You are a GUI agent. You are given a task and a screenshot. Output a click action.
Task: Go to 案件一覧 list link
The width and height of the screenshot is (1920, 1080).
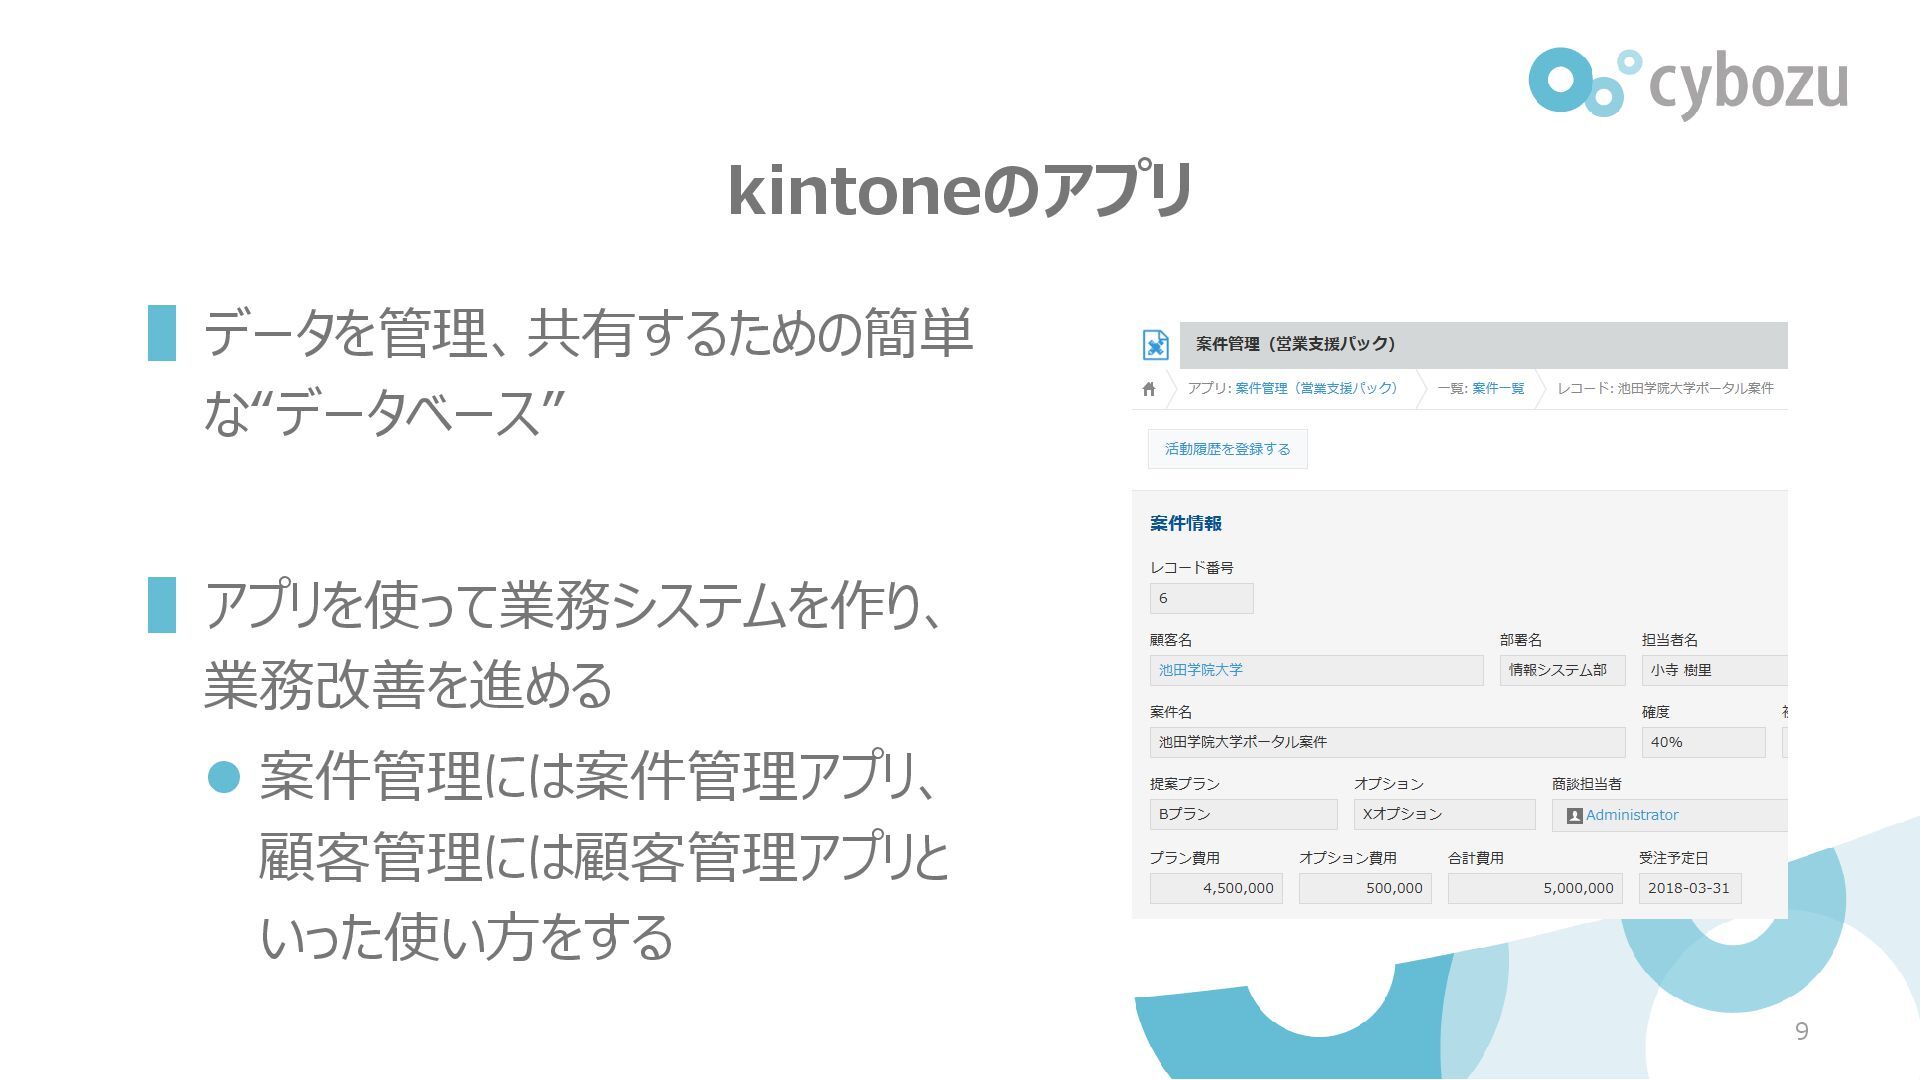pos(1497,388)
